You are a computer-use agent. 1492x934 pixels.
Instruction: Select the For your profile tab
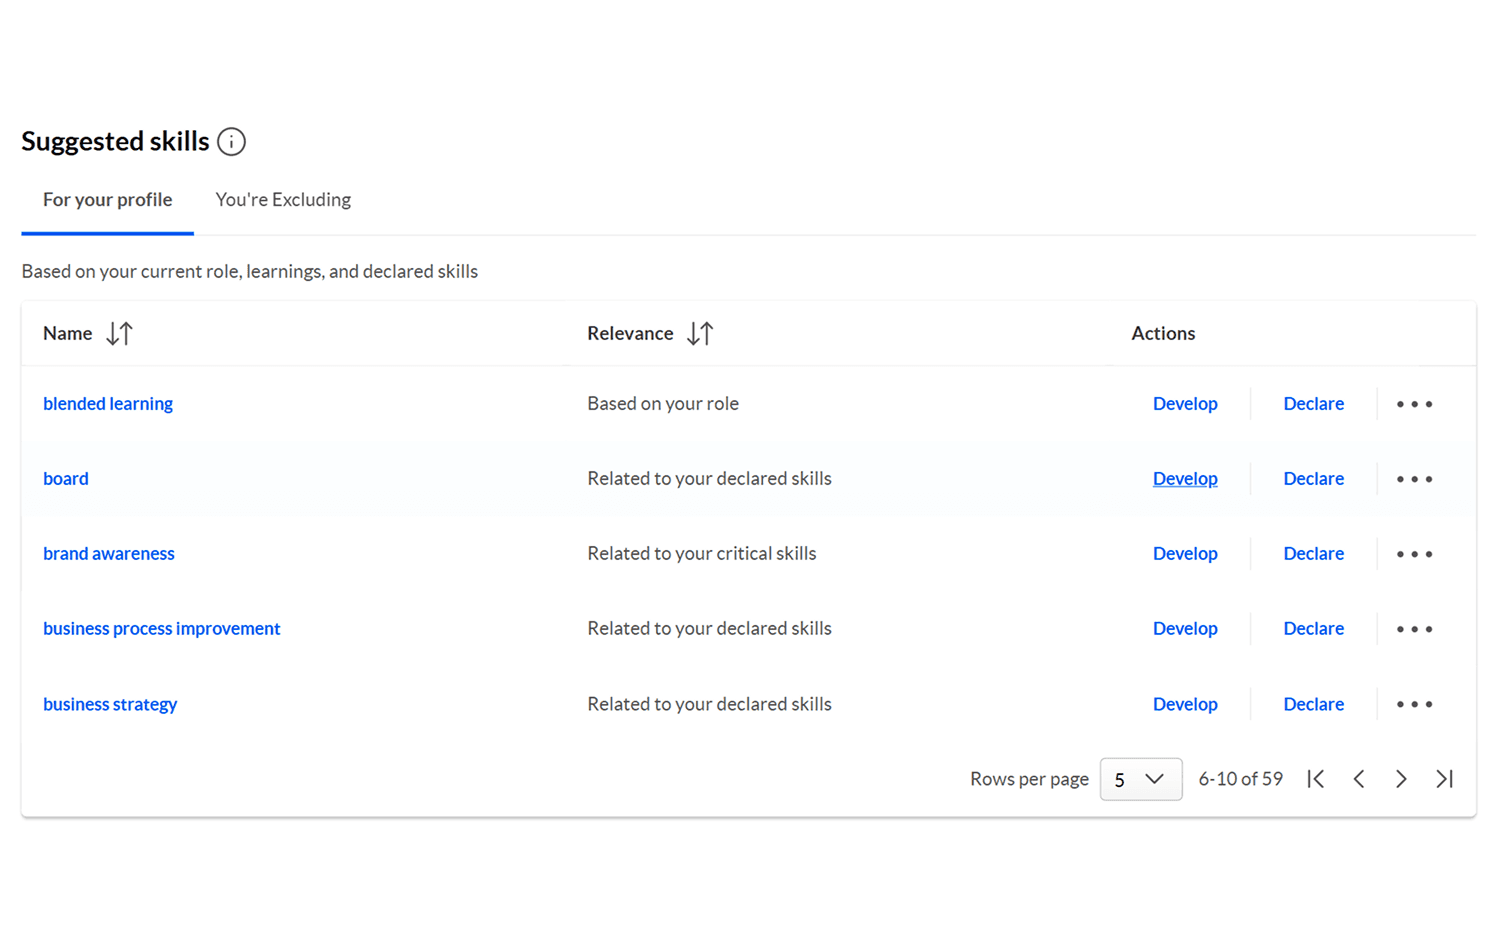[x=108, y=200]
